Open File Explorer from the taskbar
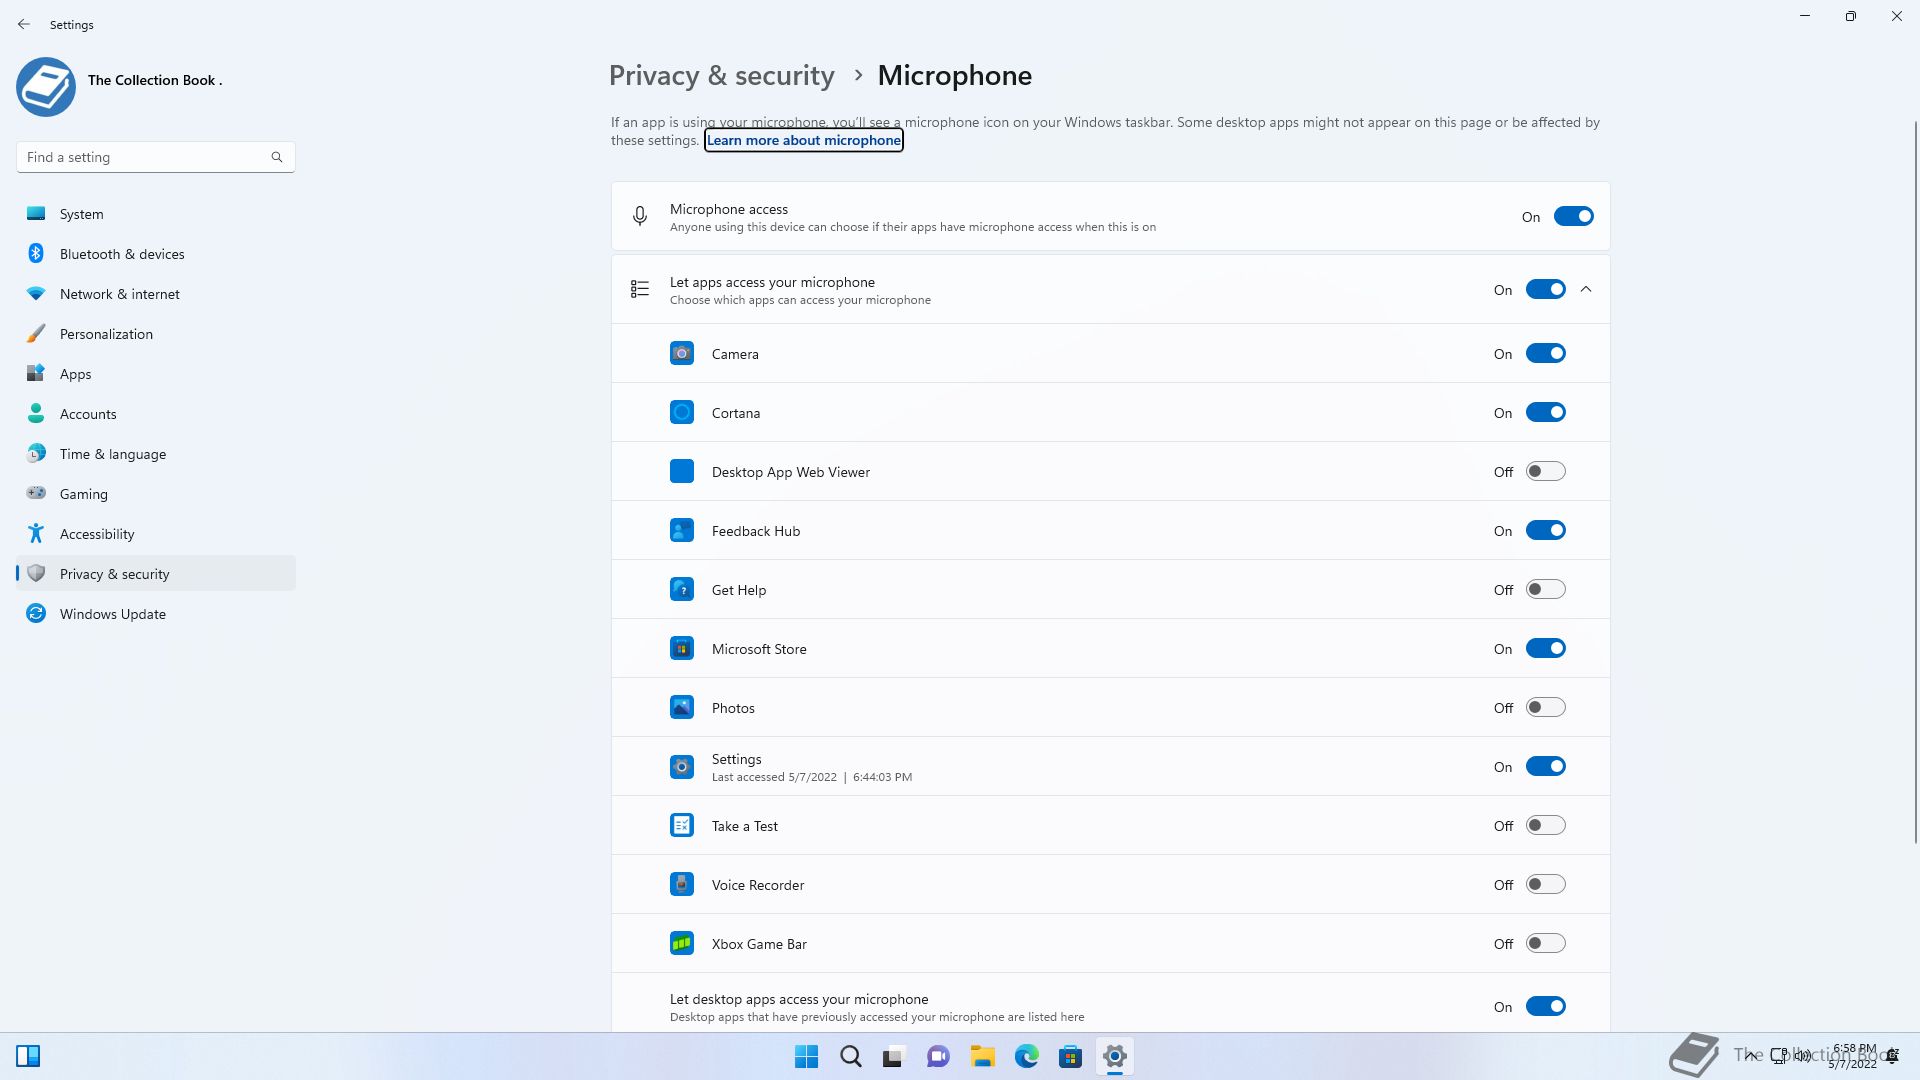This screenshot has height=1080, width=1920. tap(982, 1056)
